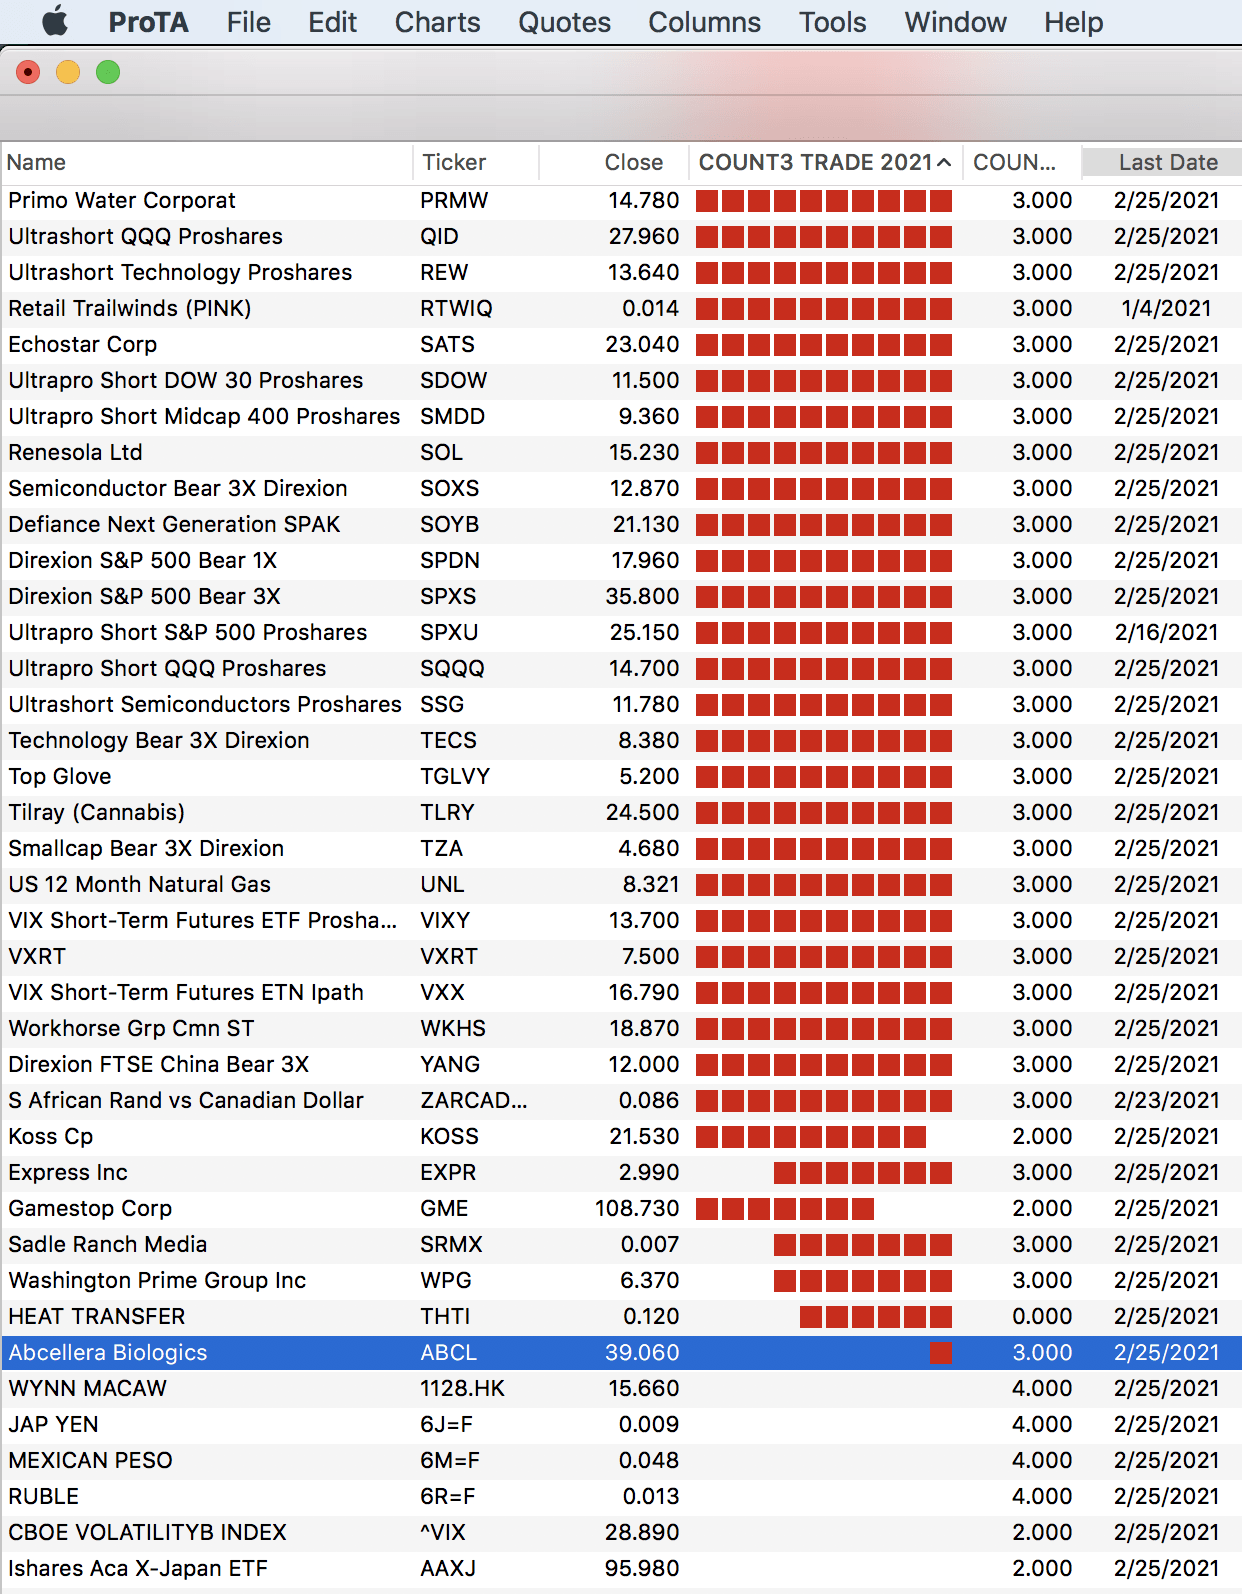Select Direxion S&P 500 Bear 1X
The height and width of the screenshot is (1594, 1242).
click(621, 560)
